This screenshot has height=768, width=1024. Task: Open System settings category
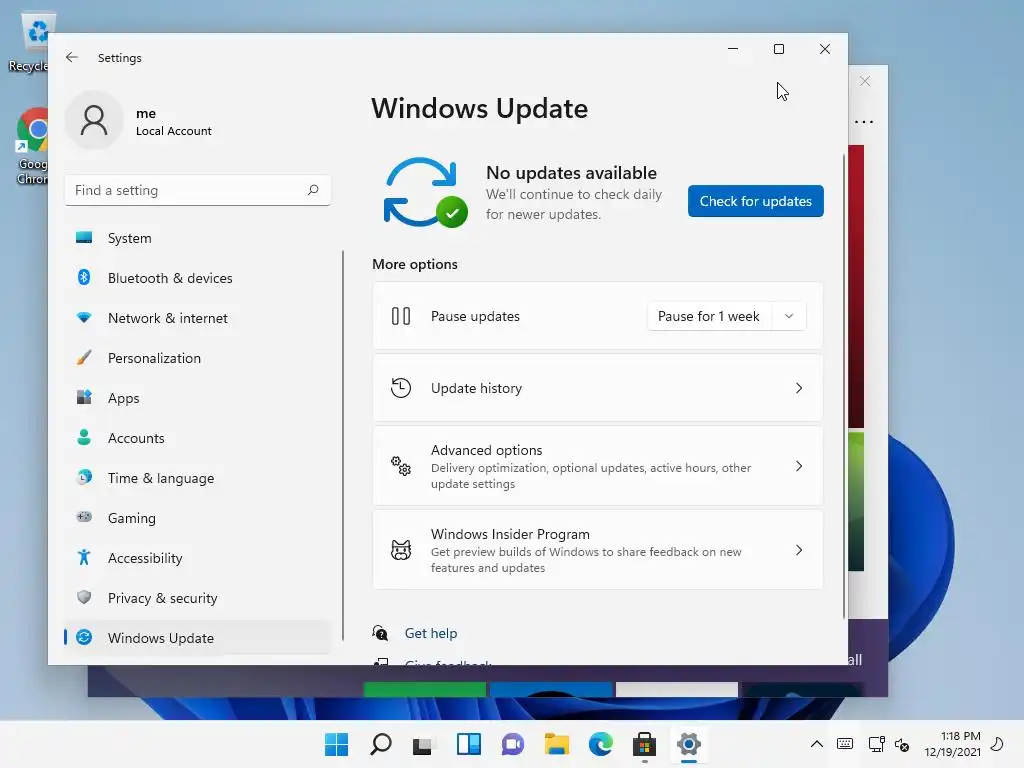click(x=197, y=238)
